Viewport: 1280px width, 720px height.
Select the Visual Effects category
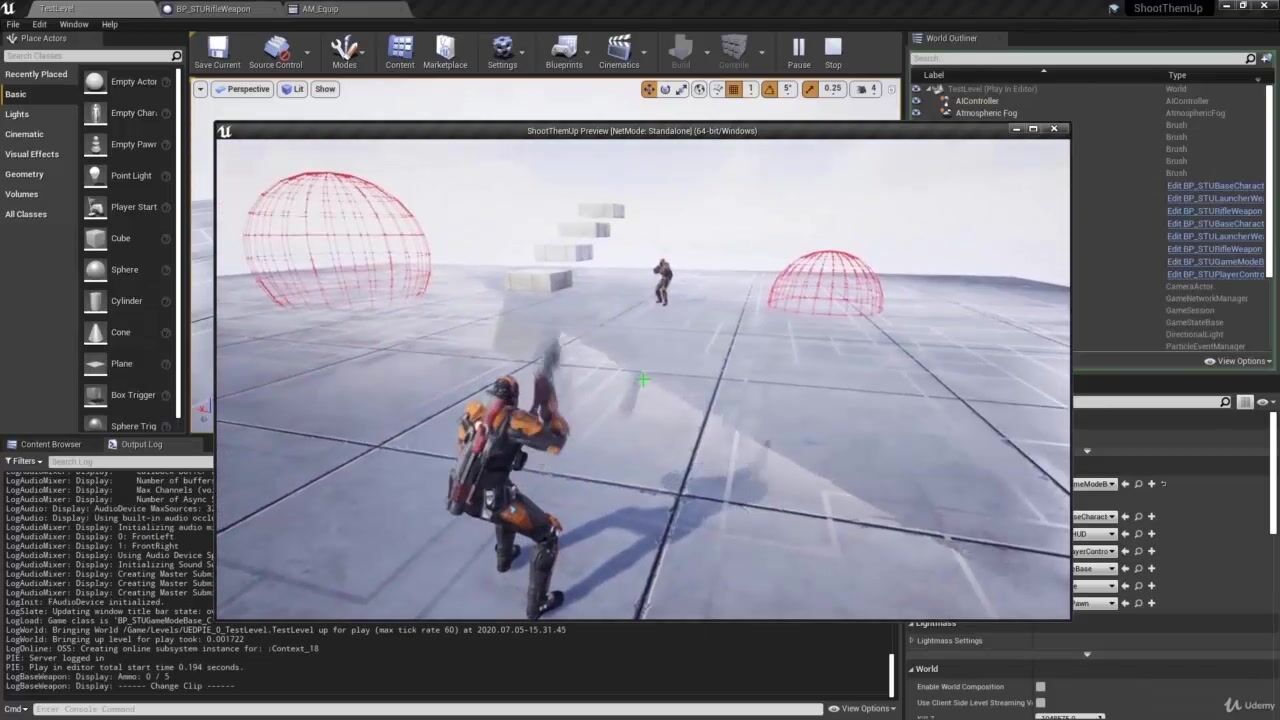point(32,154)
